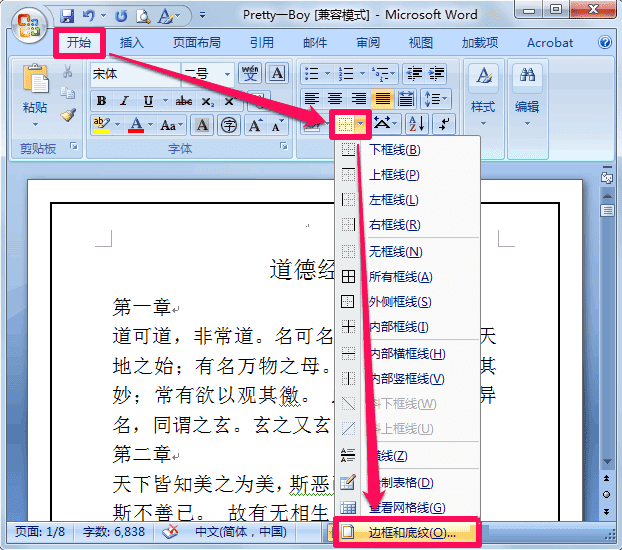Cut selection with scissors icon
This screenshot has height=550, width=622.
click(x=67, y=71)
